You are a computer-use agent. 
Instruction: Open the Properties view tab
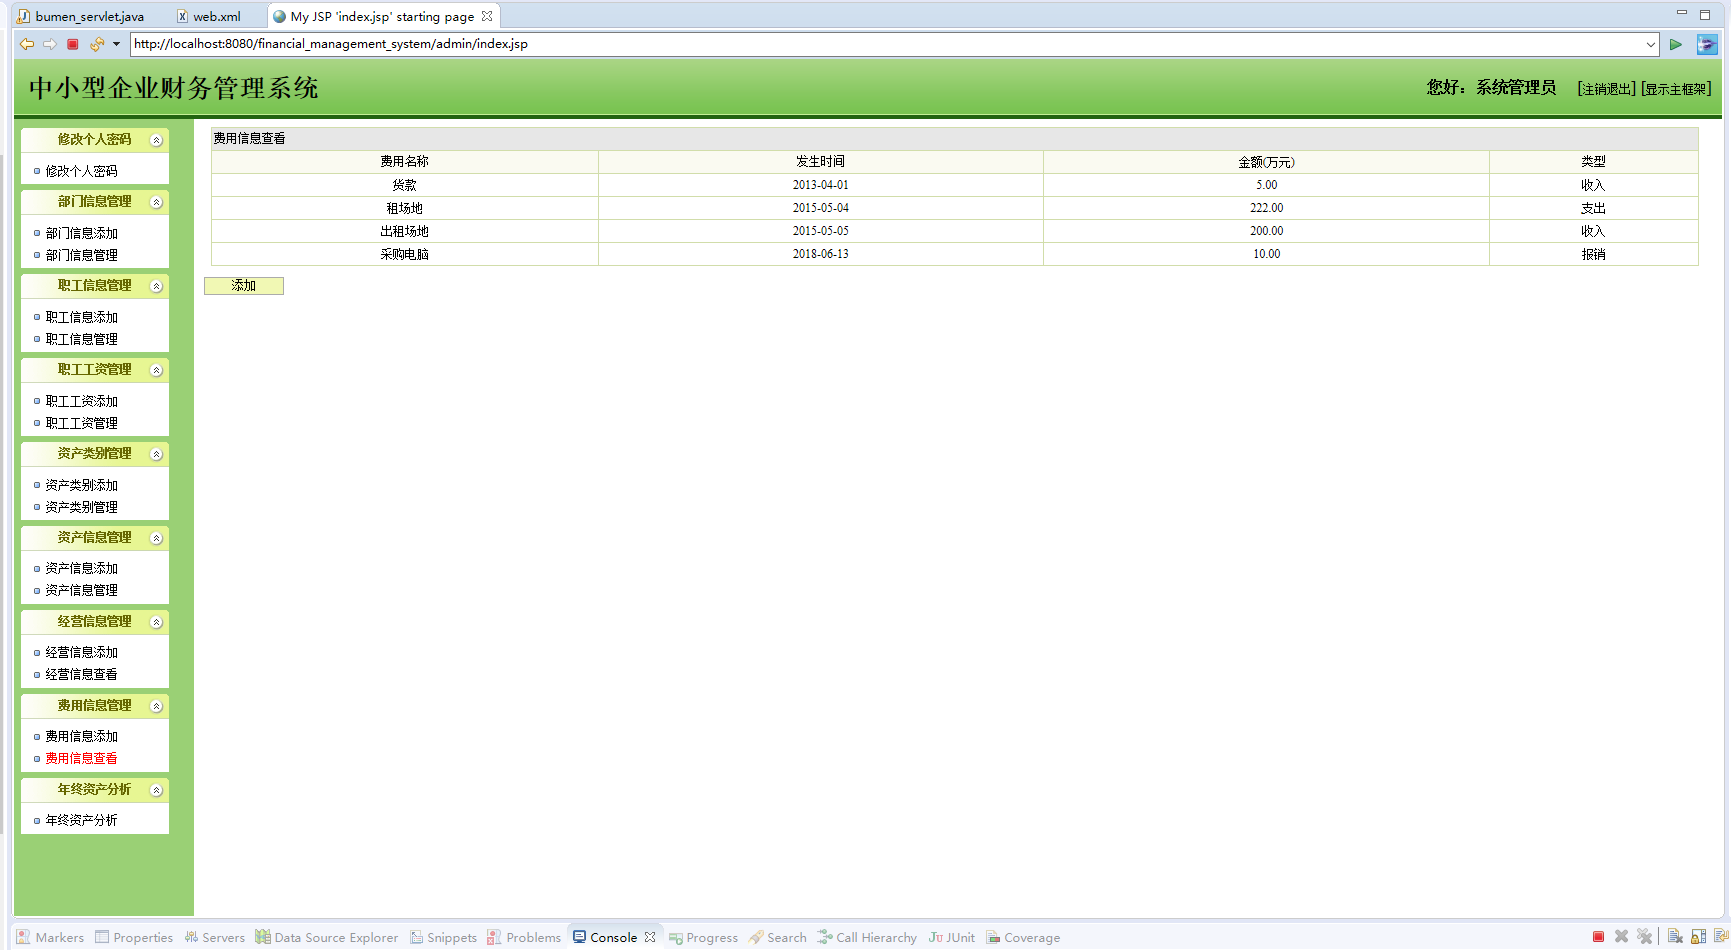pyautogui.click(x=134, y=937)
